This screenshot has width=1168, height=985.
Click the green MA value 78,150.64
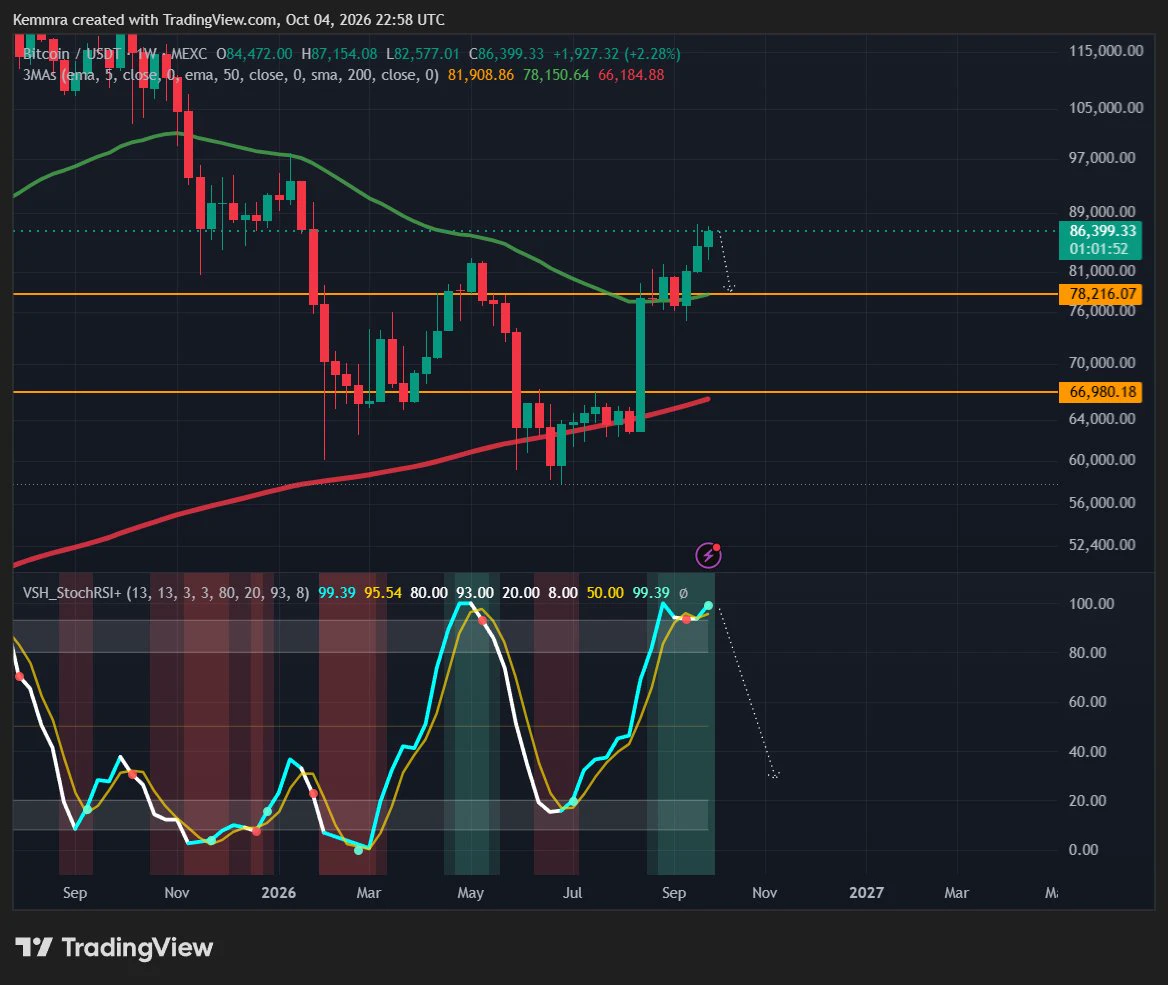click(556, 75)
